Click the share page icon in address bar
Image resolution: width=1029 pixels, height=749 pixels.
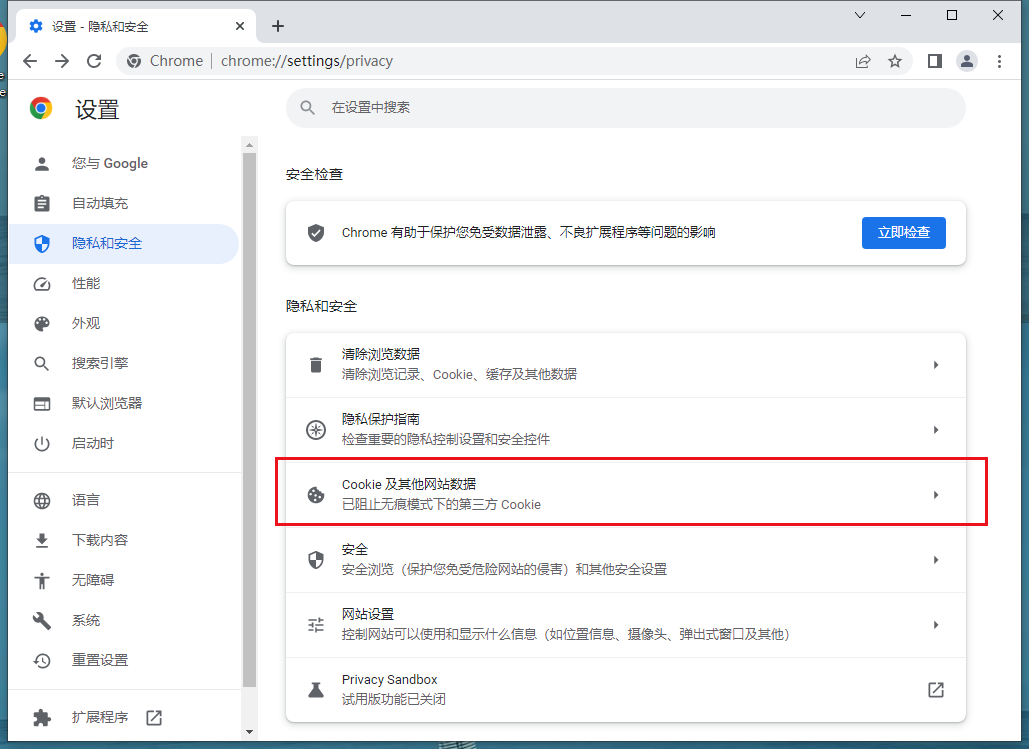pyautogui.click(x=863, y=61)
